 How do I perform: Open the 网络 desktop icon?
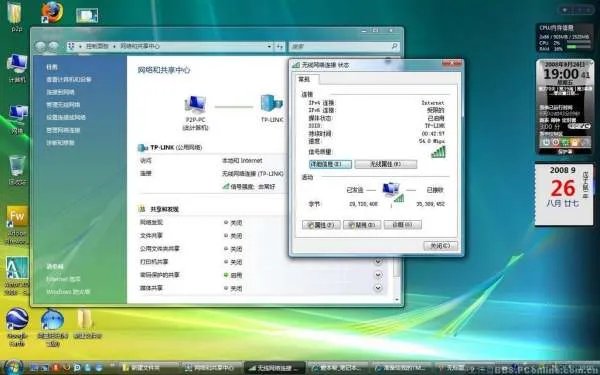[x=18, y=119]
